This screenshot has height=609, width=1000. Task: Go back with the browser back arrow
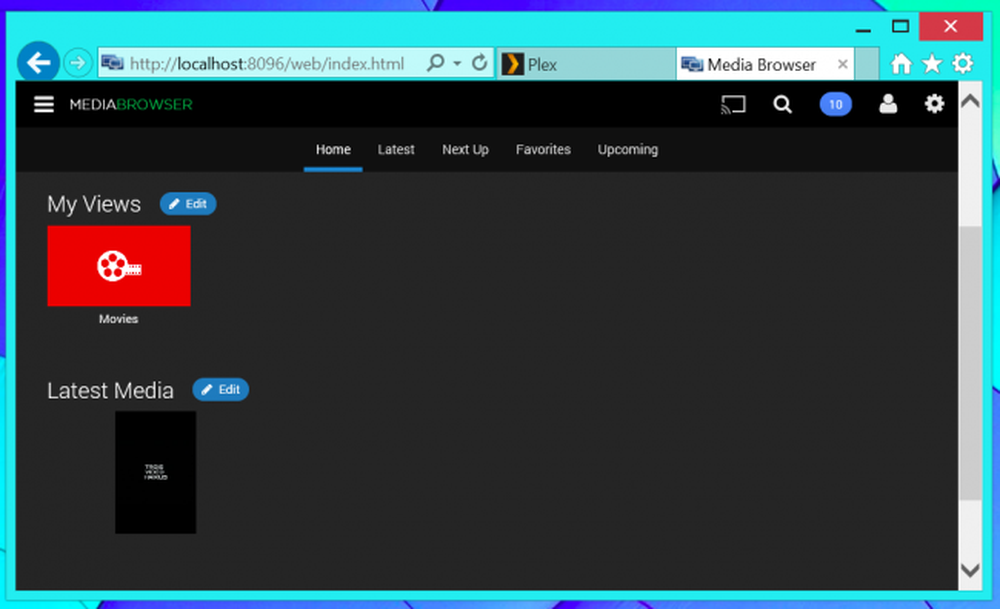tap(38, 62)
